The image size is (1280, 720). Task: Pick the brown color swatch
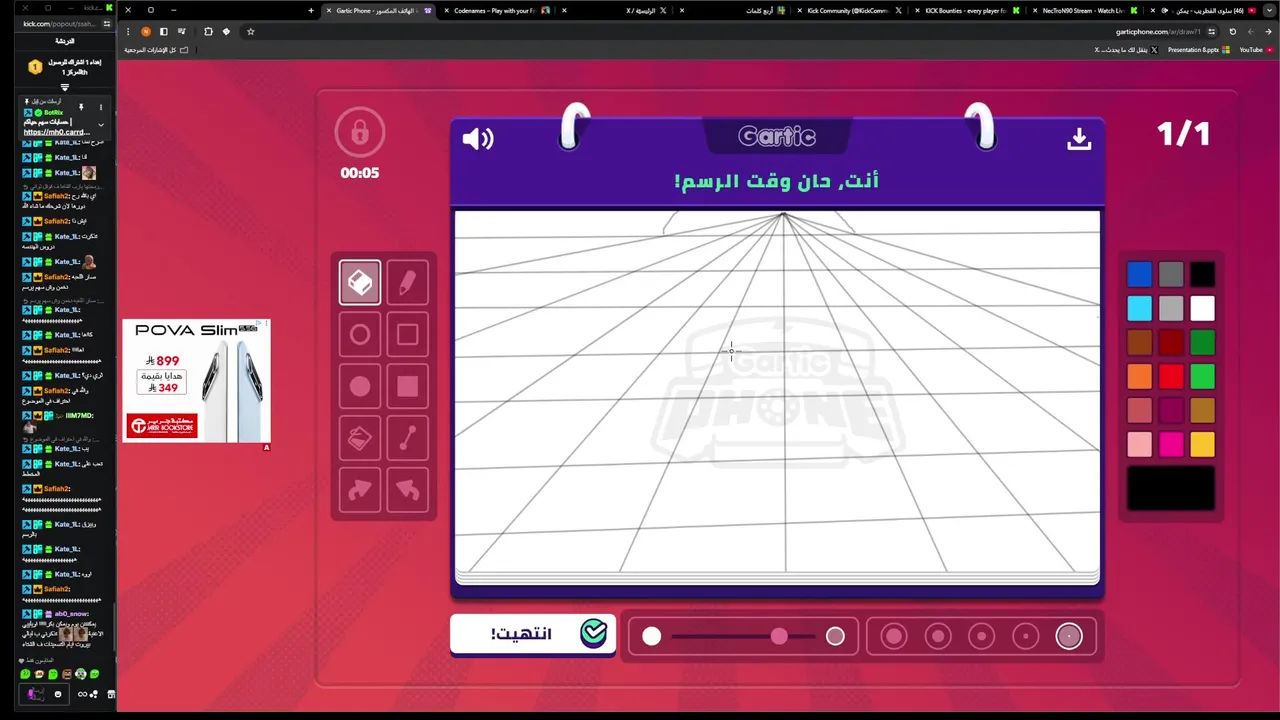pyautogui.click(x=1139, y=342)
